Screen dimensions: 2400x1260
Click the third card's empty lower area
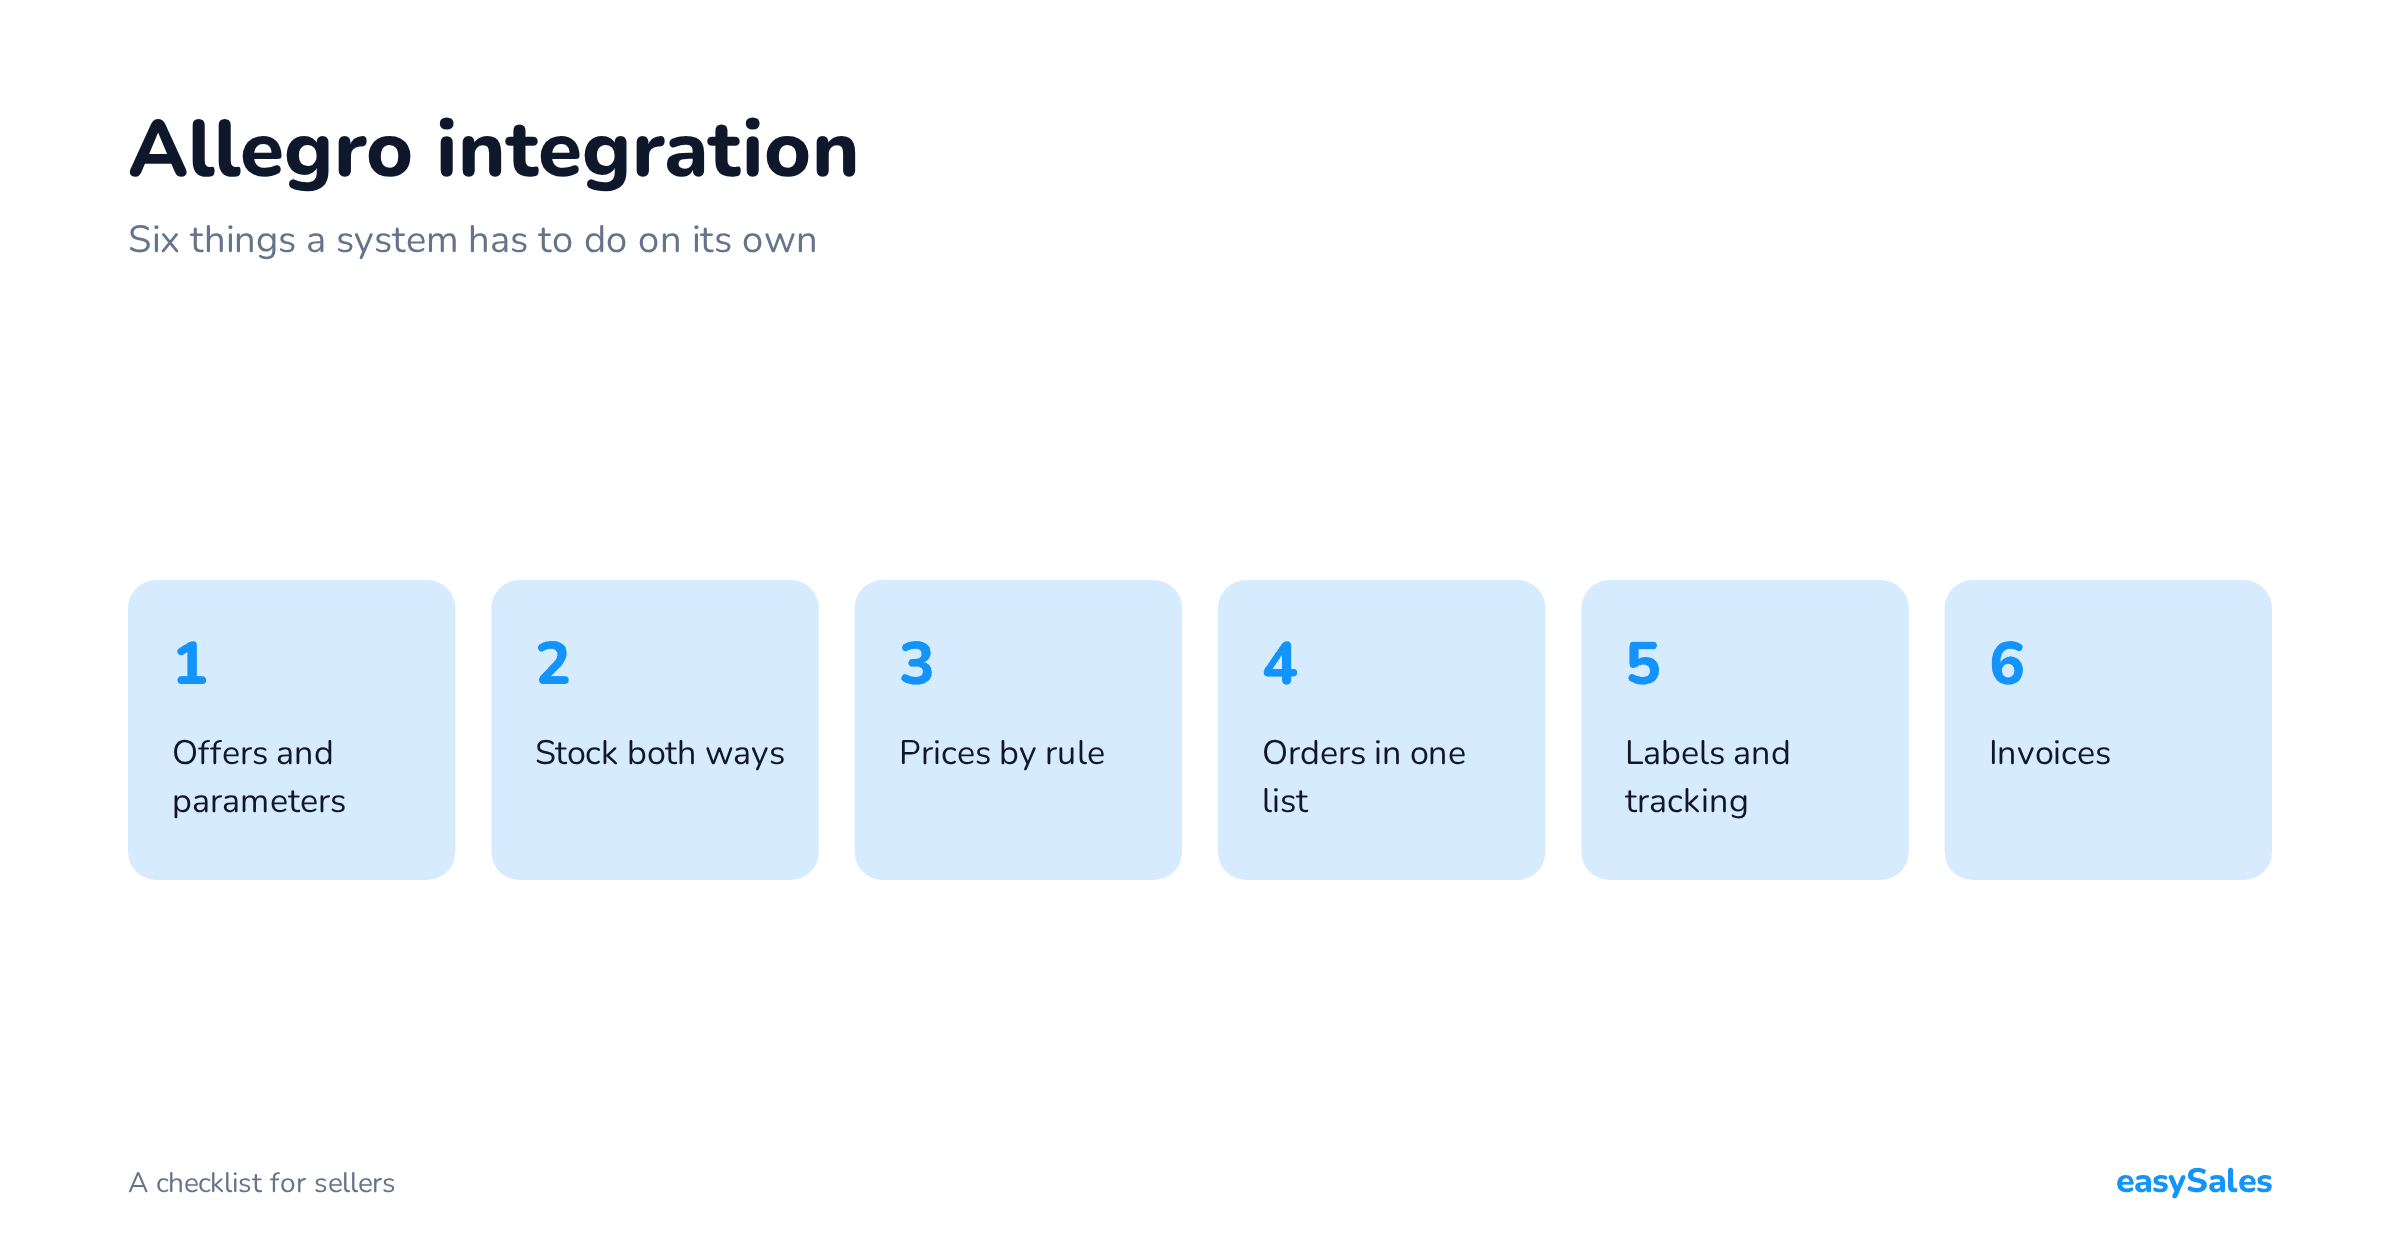(x=1018, y=830)
